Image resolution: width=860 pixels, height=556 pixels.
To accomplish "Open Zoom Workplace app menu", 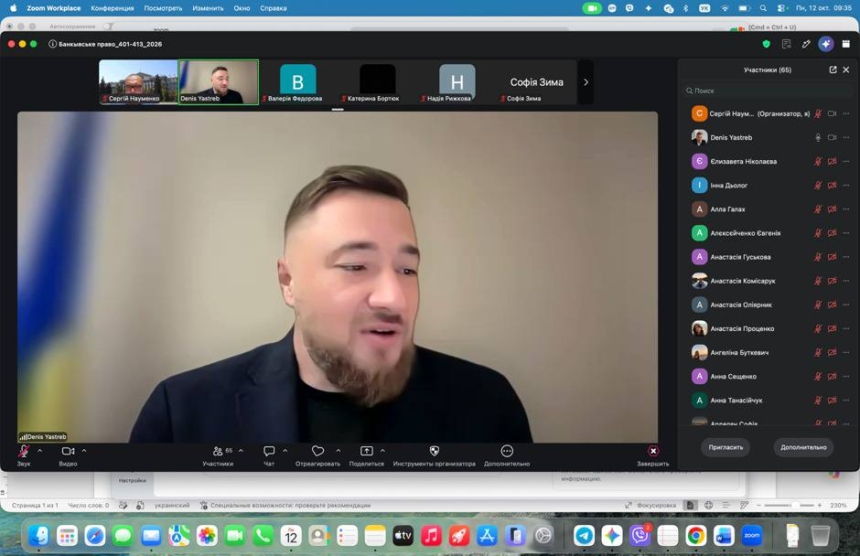I will 54,8.
